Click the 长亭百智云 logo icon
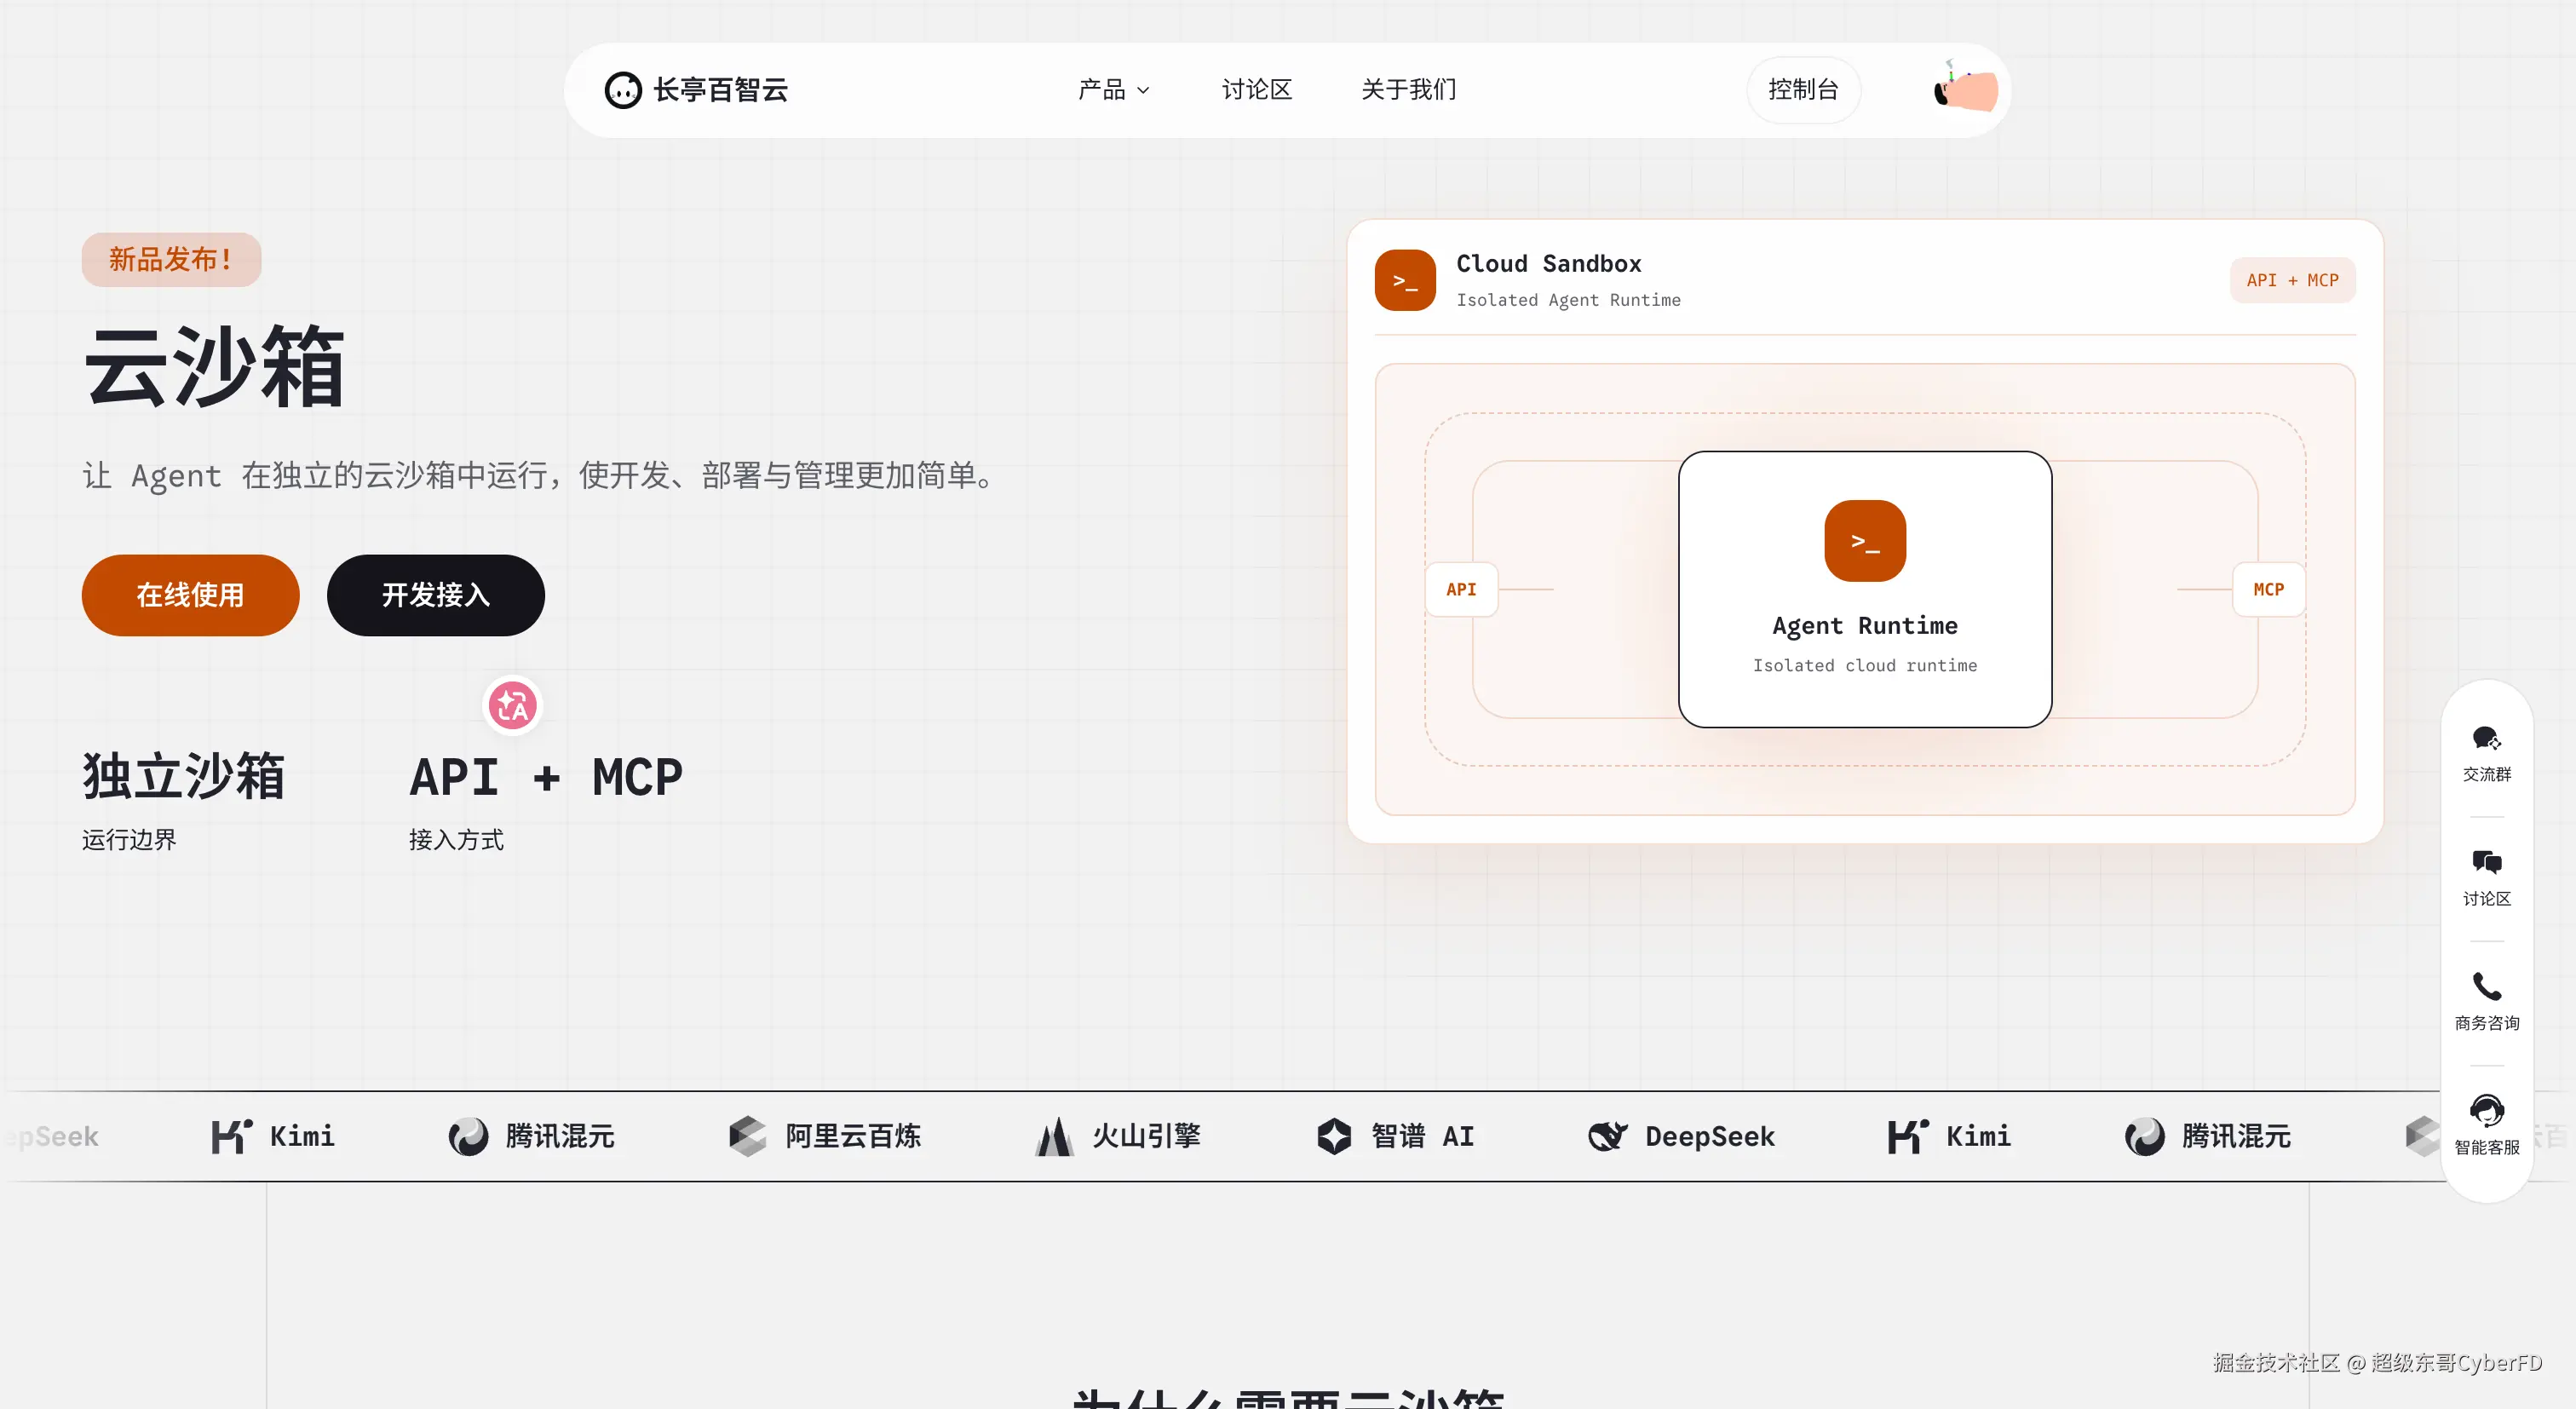The width and height of the screenshot is (2576, 1409). click(622, 90)
